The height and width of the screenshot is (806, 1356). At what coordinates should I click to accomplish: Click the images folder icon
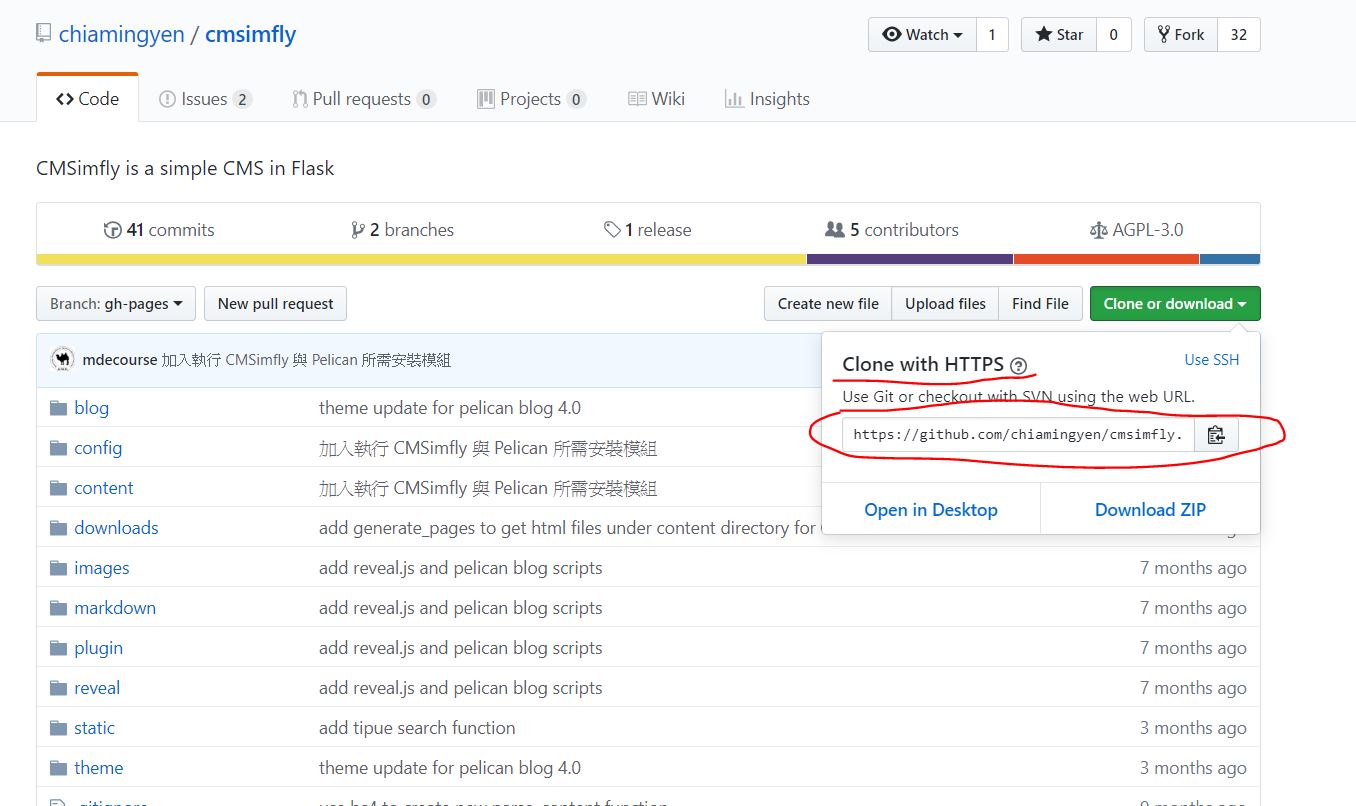(58, 568)
